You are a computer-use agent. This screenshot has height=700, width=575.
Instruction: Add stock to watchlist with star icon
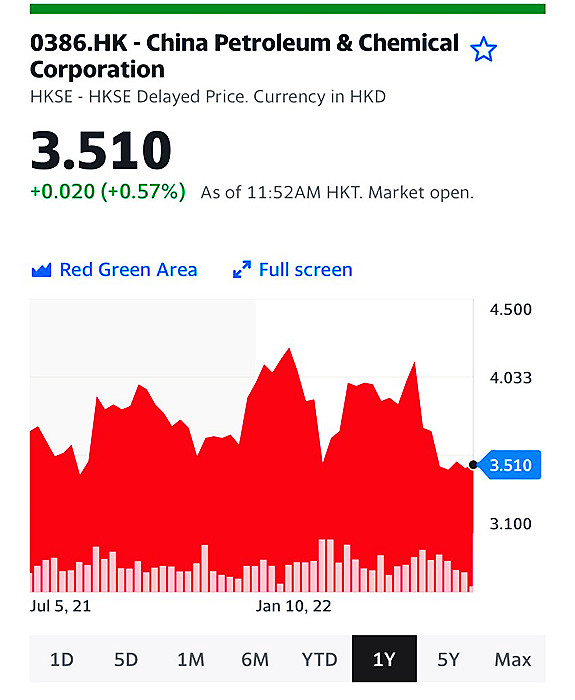(483, 50)
